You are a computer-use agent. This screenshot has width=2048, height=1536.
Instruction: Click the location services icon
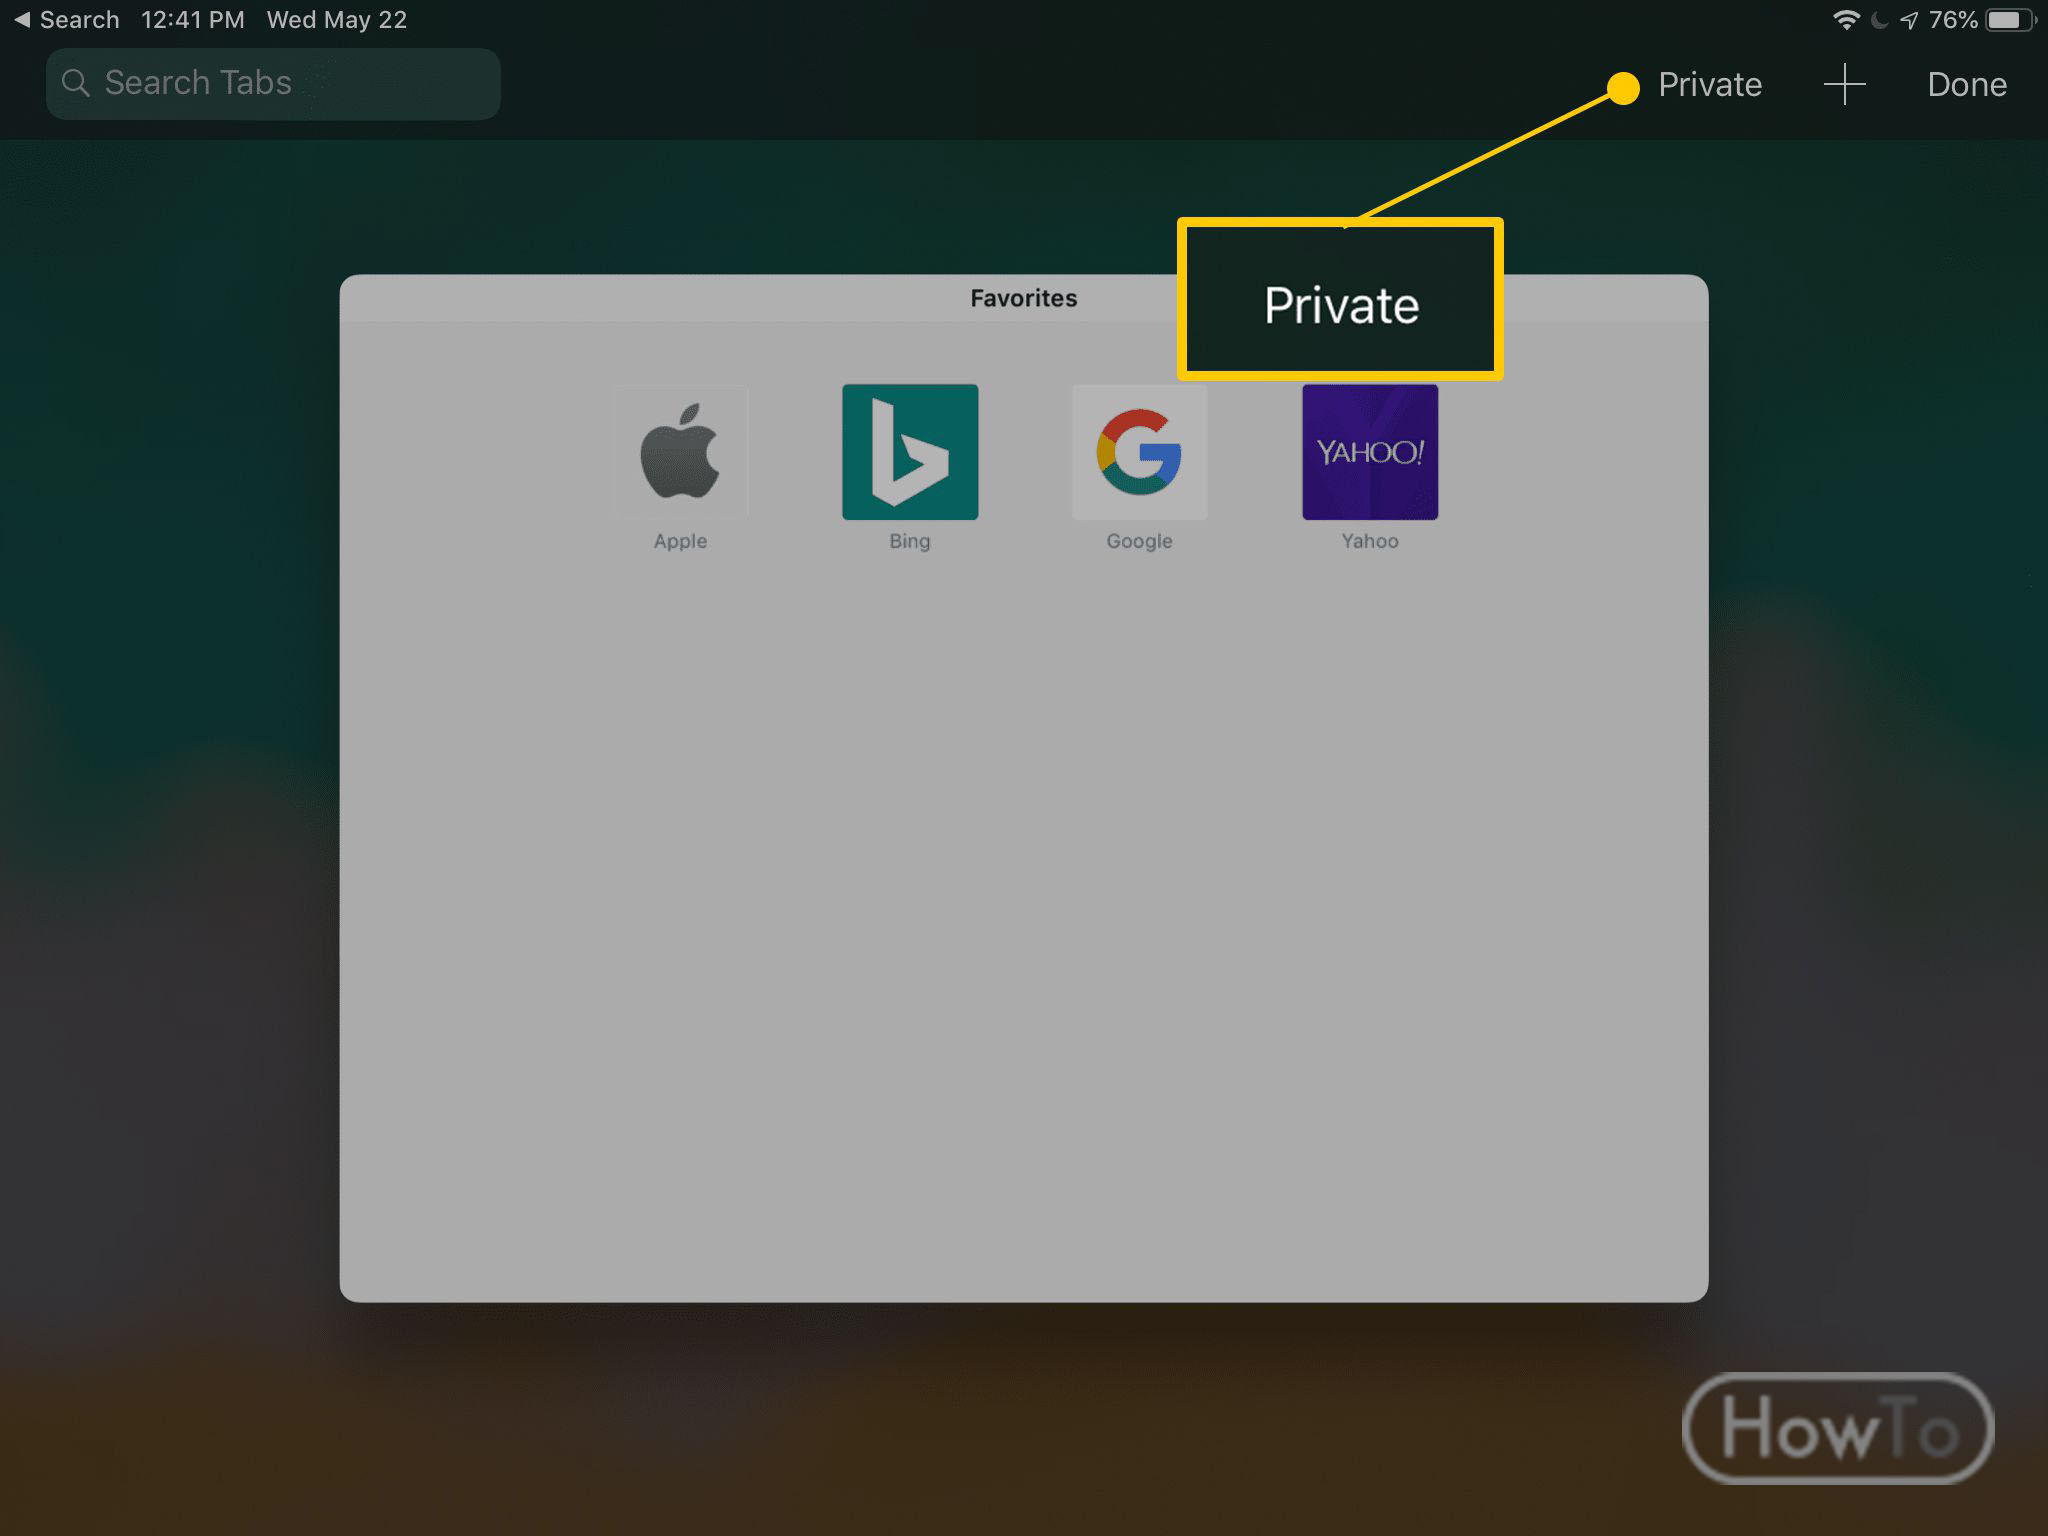click(1898, 18)
